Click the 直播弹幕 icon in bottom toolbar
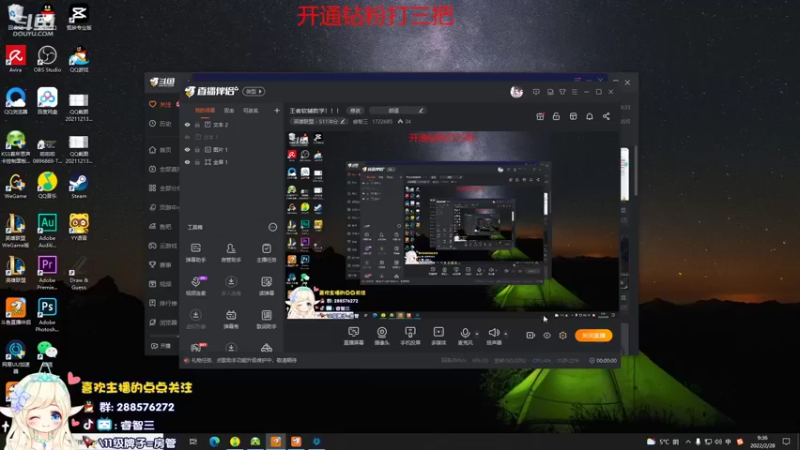The height and width of the screenshot is (450, 800). point(354,336)
